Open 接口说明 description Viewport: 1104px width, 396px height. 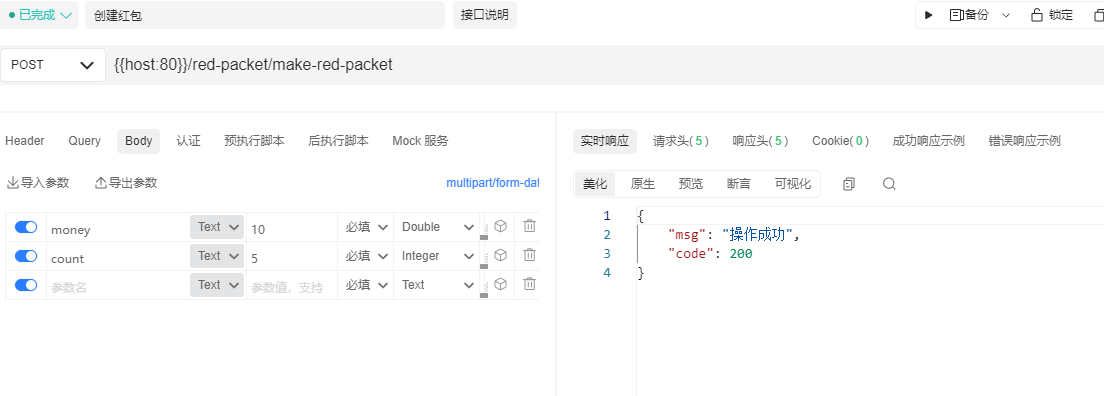pos(484,15)
